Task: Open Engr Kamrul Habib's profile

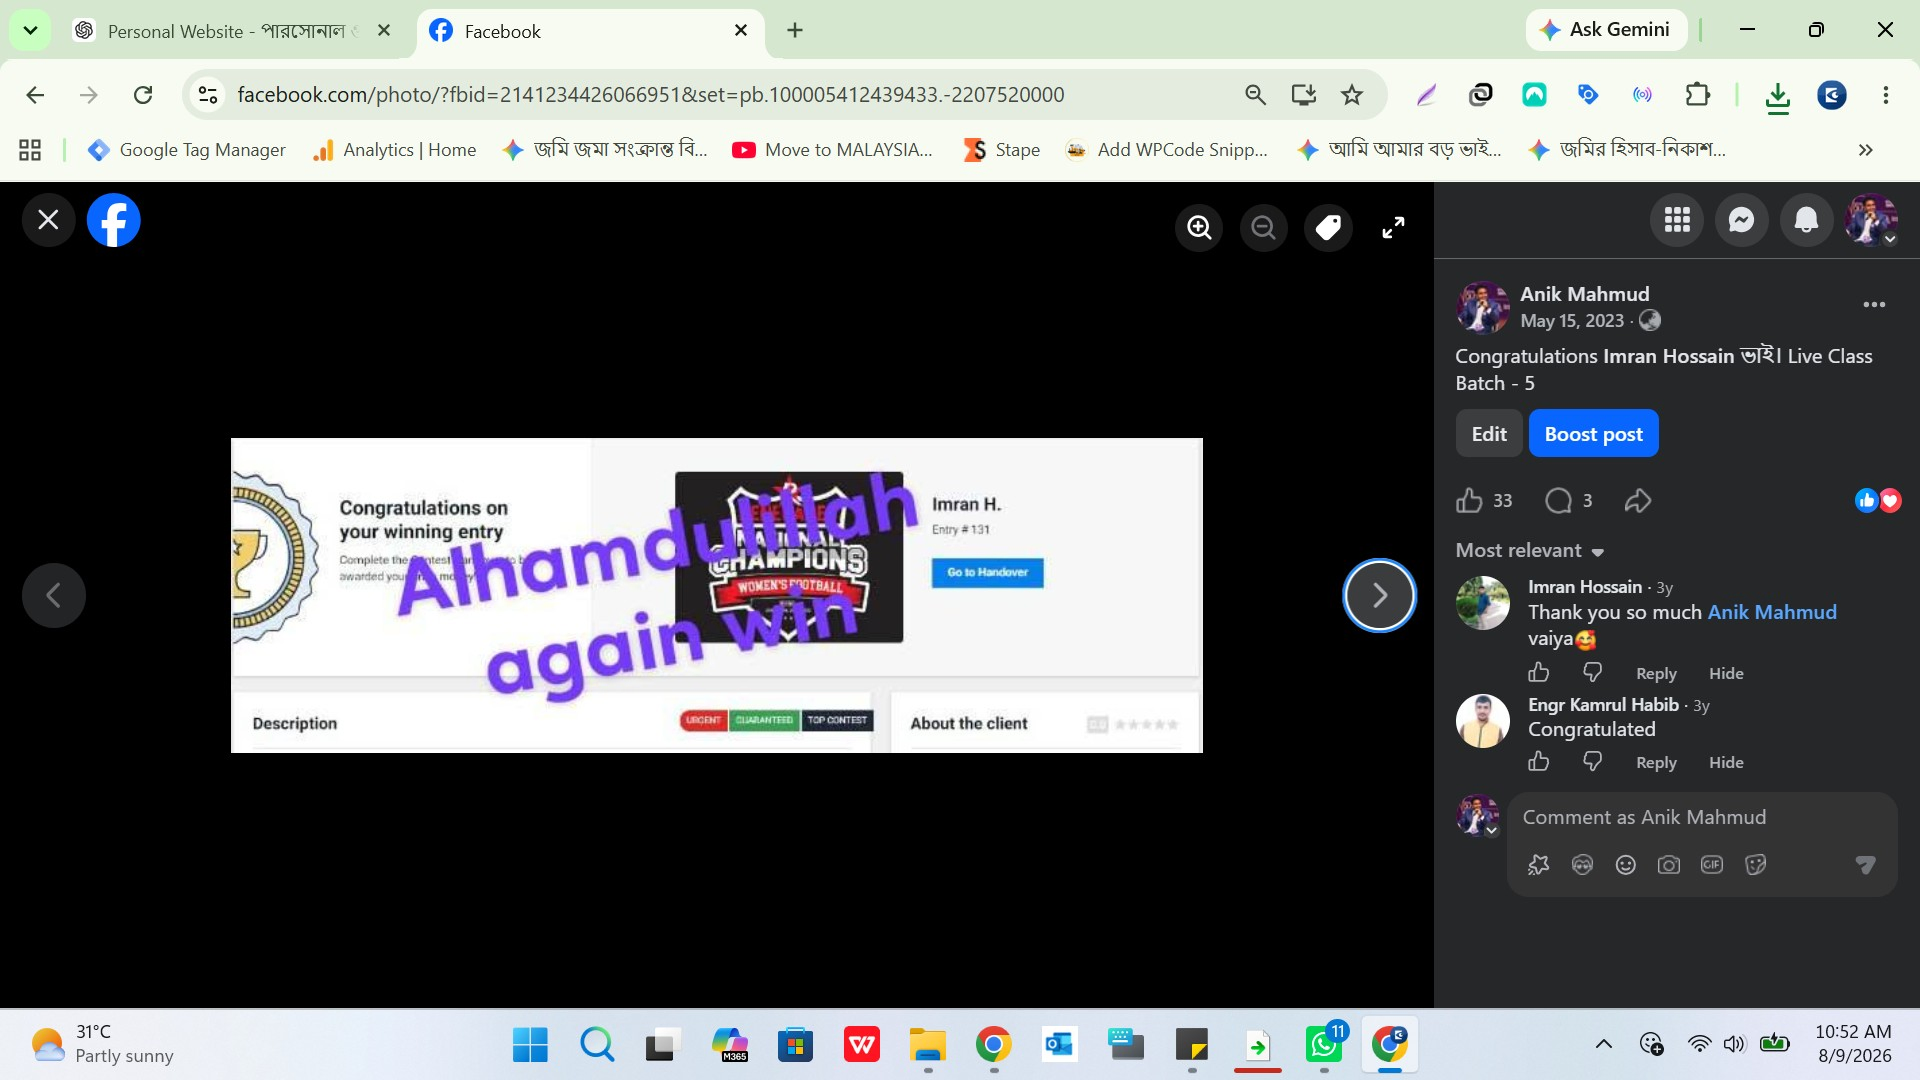Action: coord(1603,705)
